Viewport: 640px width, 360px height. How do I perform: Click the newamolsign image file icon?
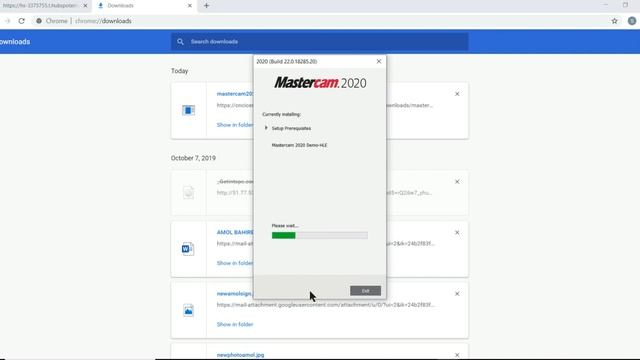tap(189, 310)
